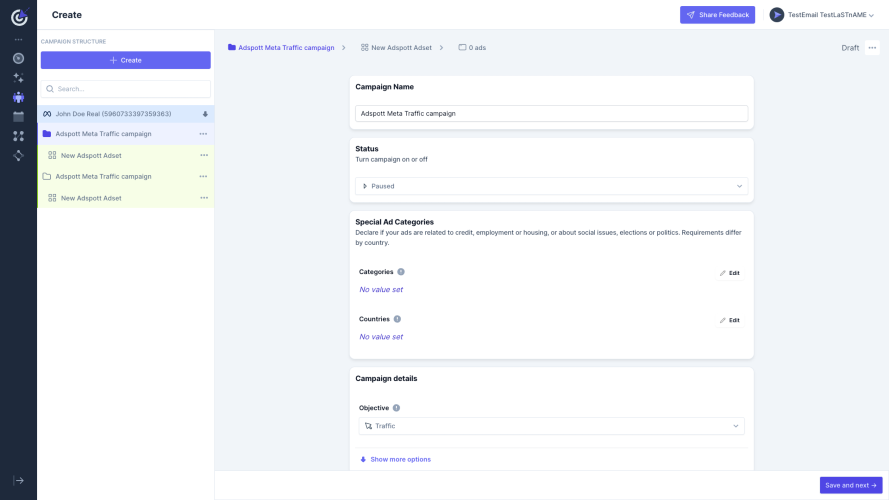Open the diamond nodes icon in sidebar
This screenshot has width=889, height=500.
[x=18, y=155]
